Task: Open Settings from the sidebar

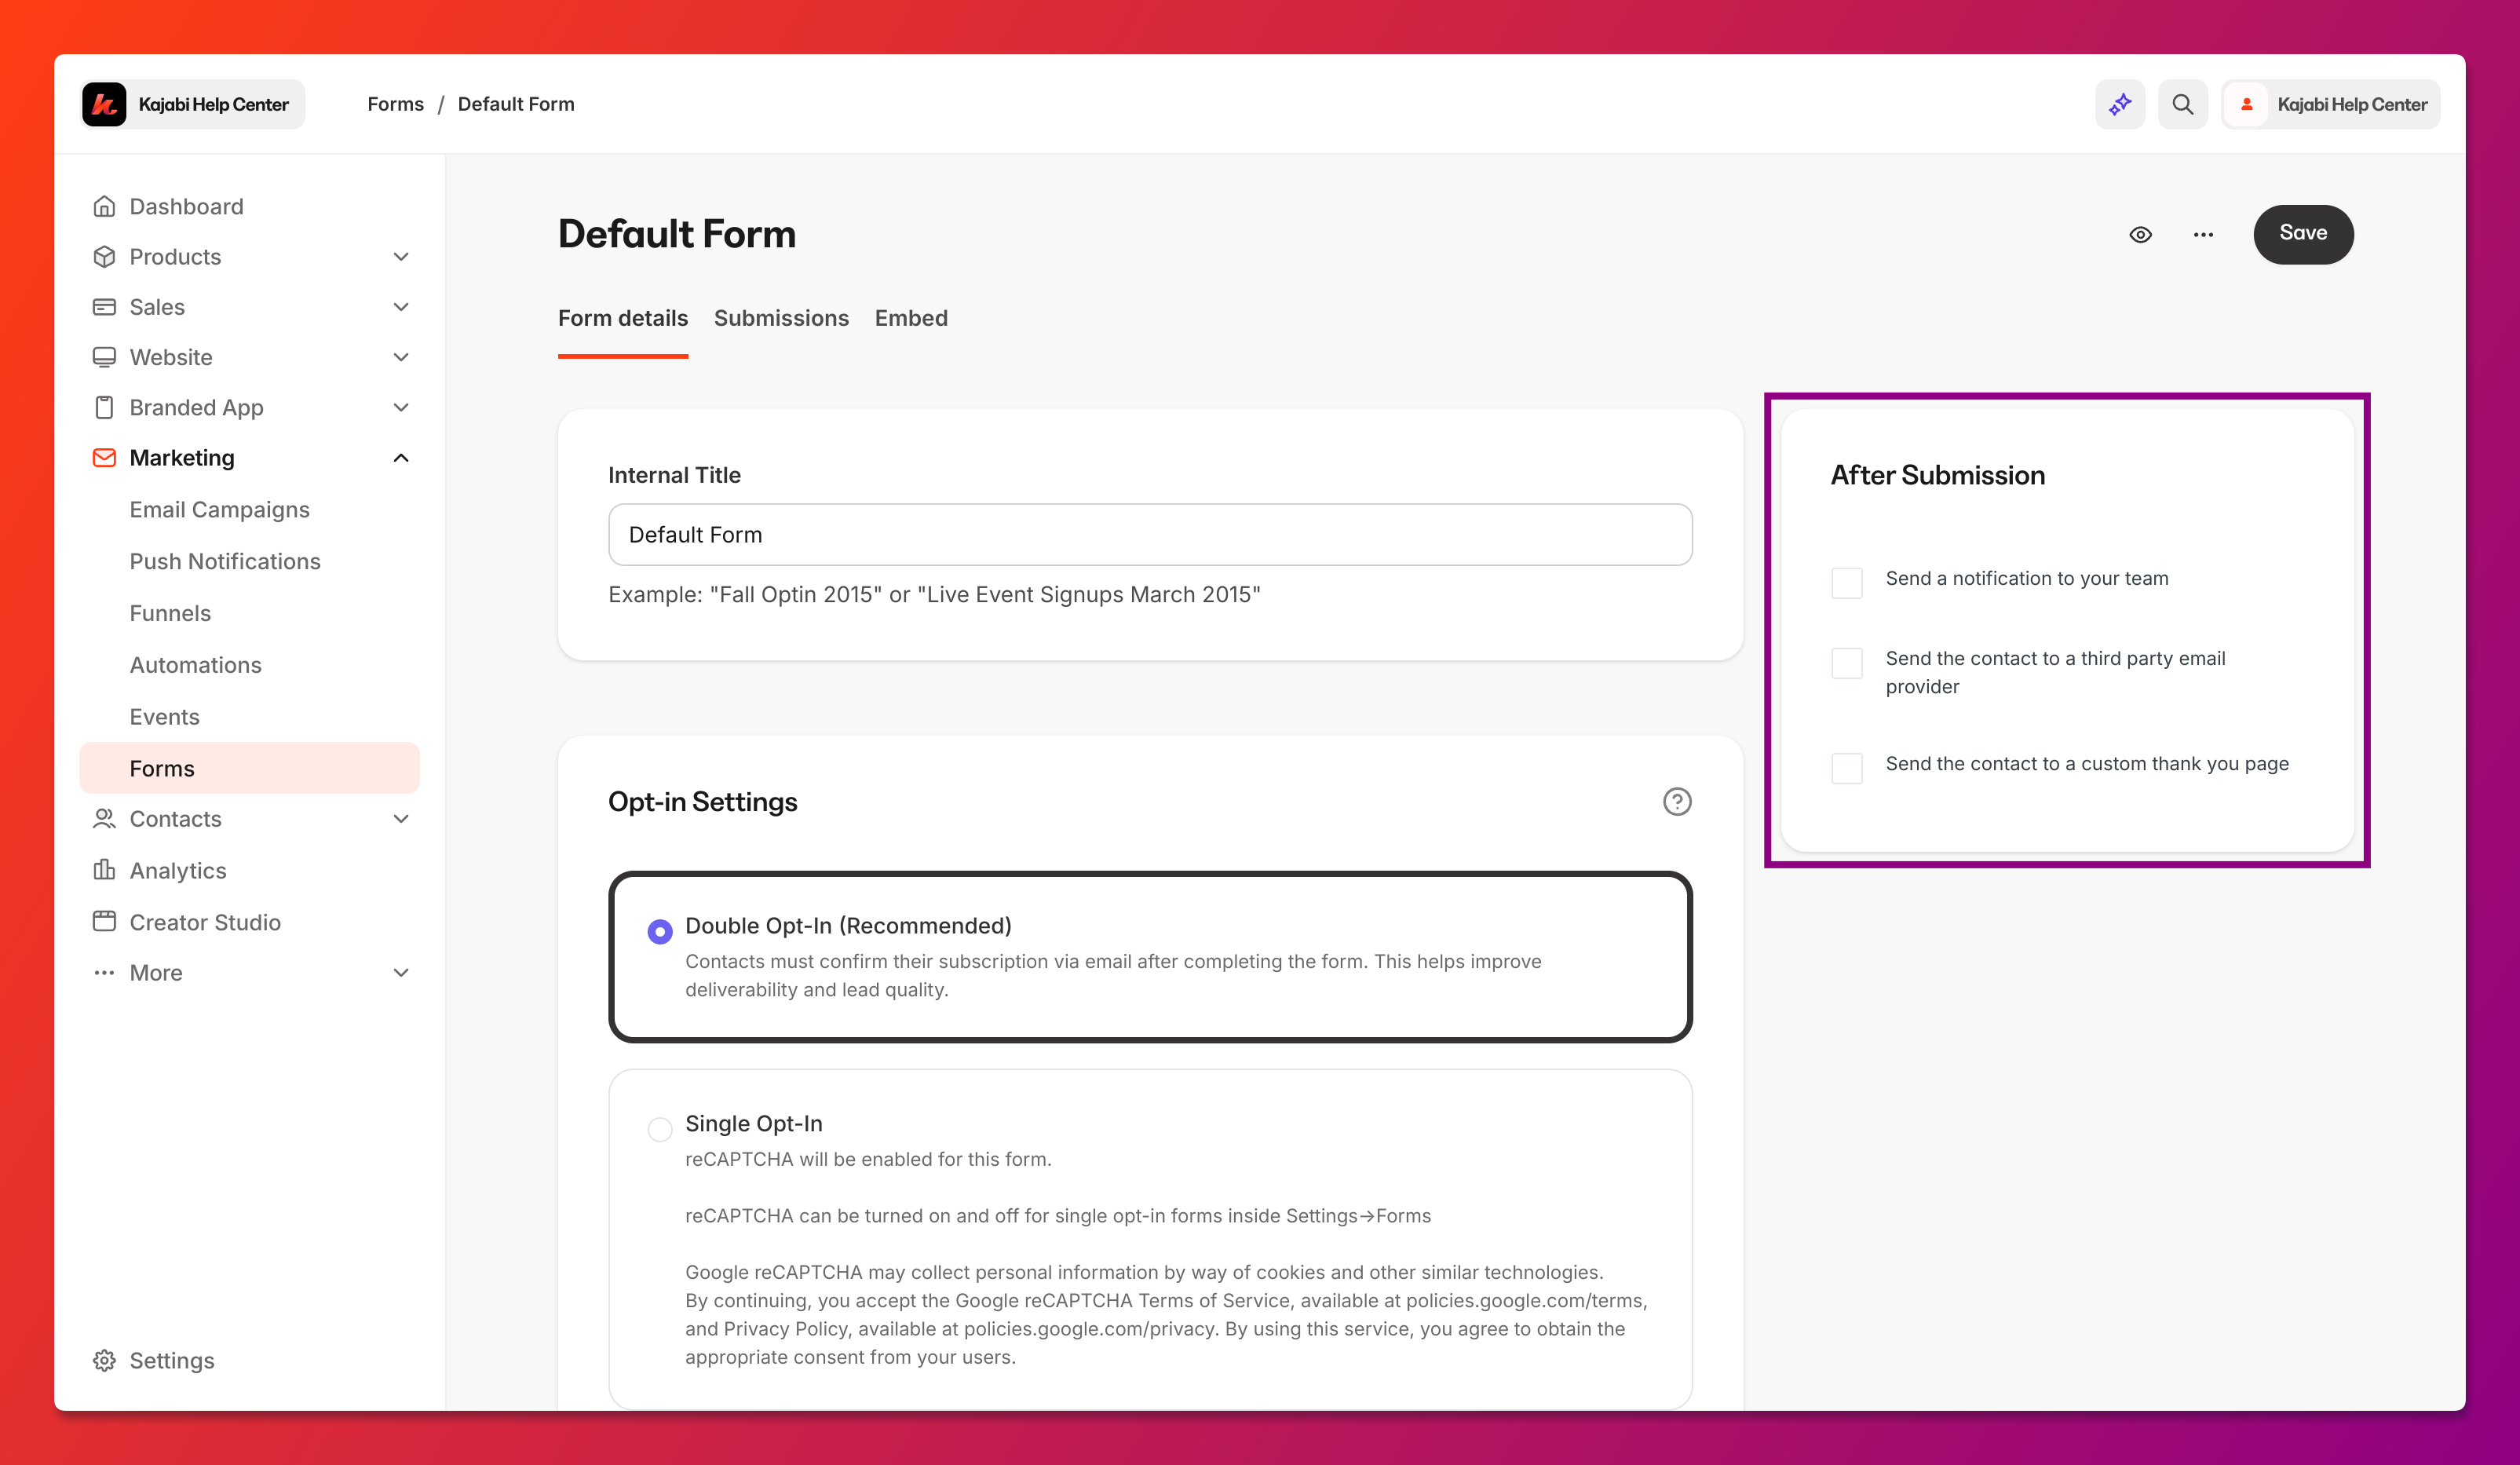Action: [172, 1361]
